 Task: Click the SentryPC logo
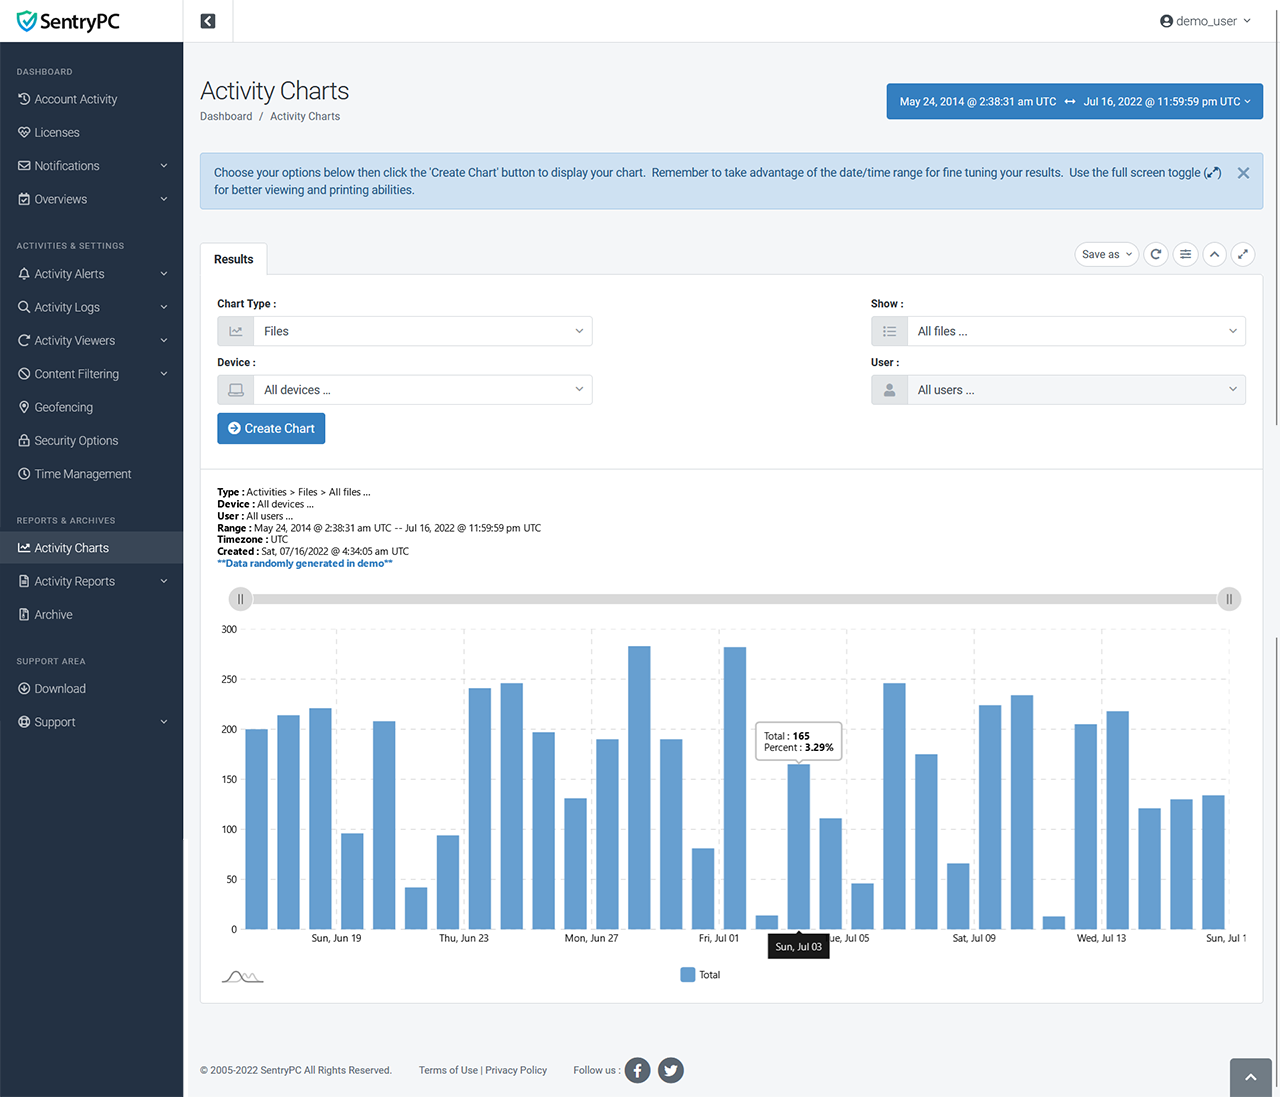point(68,21)
